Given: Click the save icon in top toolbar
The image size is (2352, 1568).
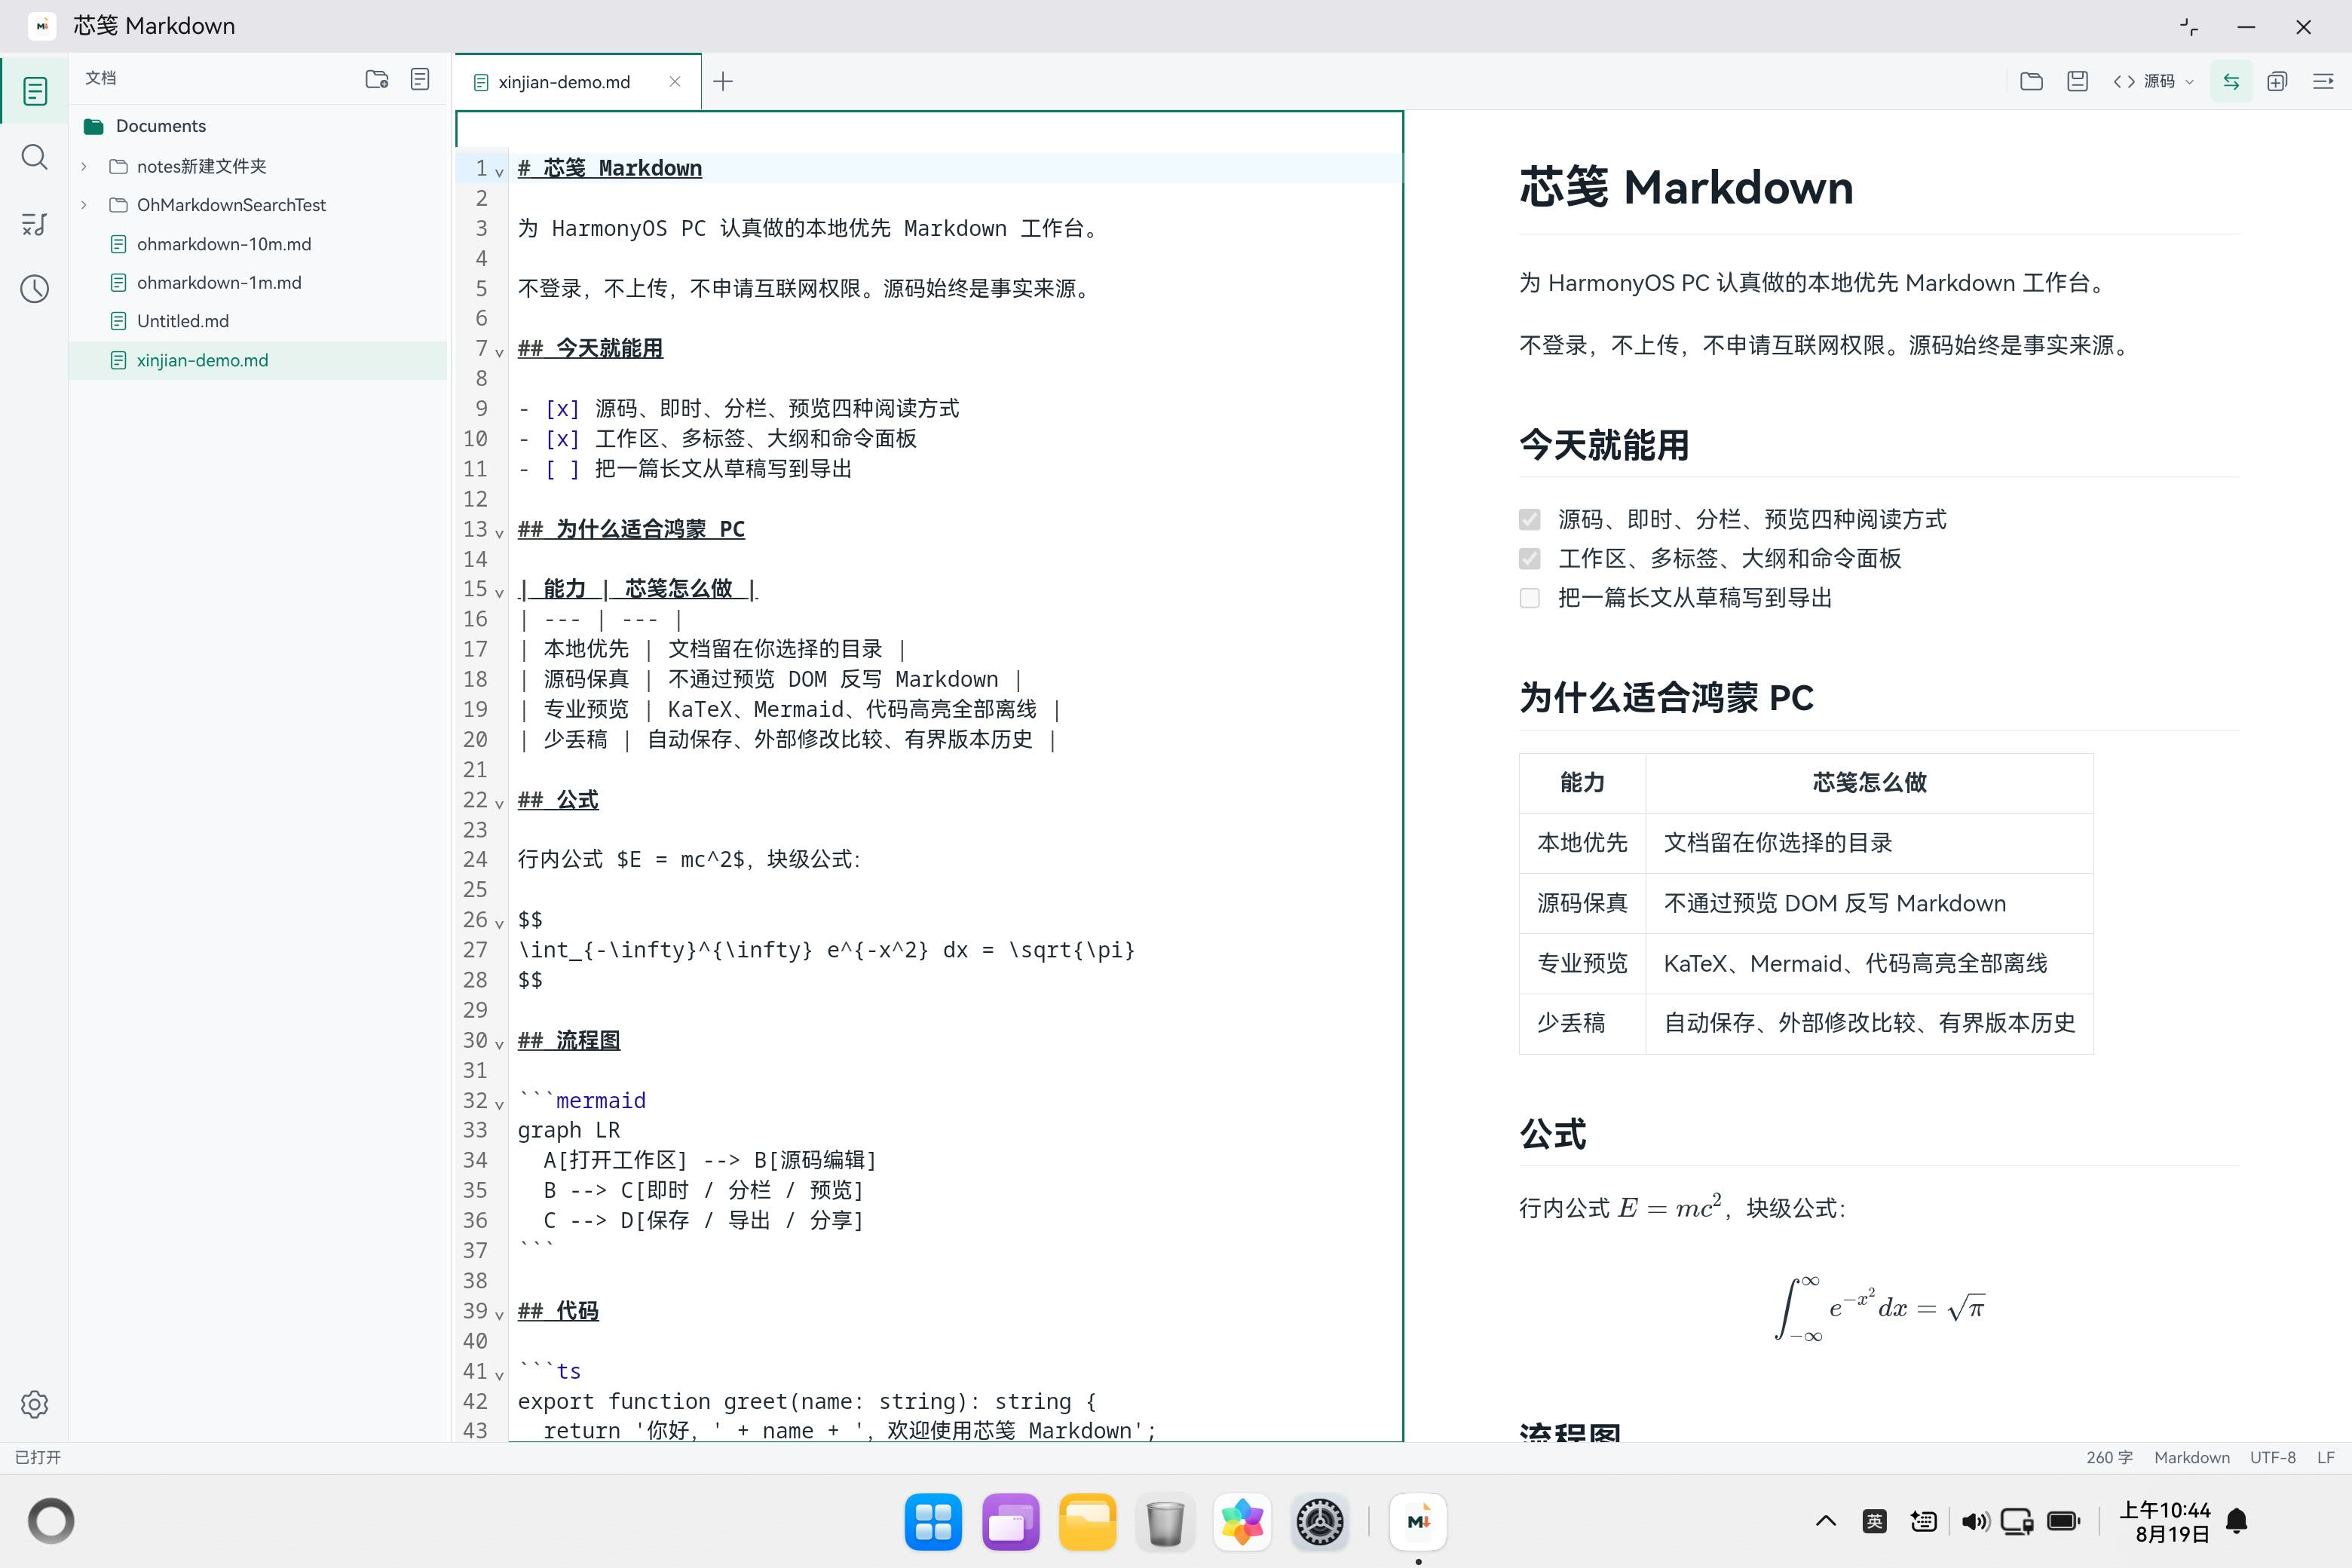Looking at the screenshot, I should [2077, 81].
